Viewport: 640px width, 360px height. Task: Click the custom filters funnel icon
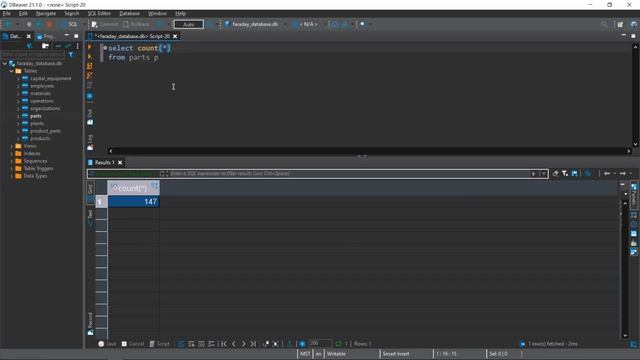pos(565,173)
